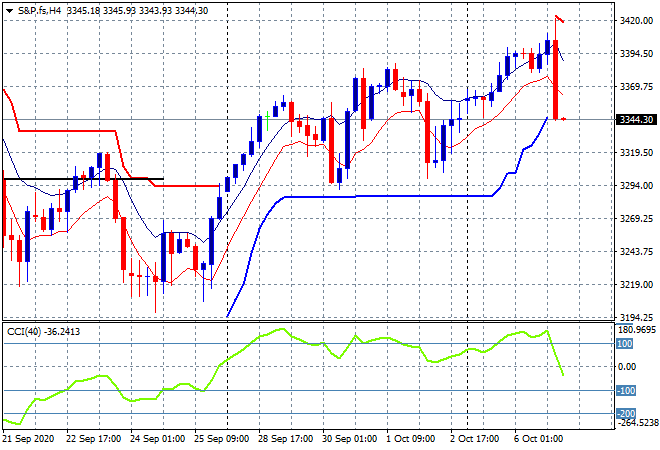Click the -264.5238 CCI minimum label
The image size is (660, 450).
[x=637, y=422]
